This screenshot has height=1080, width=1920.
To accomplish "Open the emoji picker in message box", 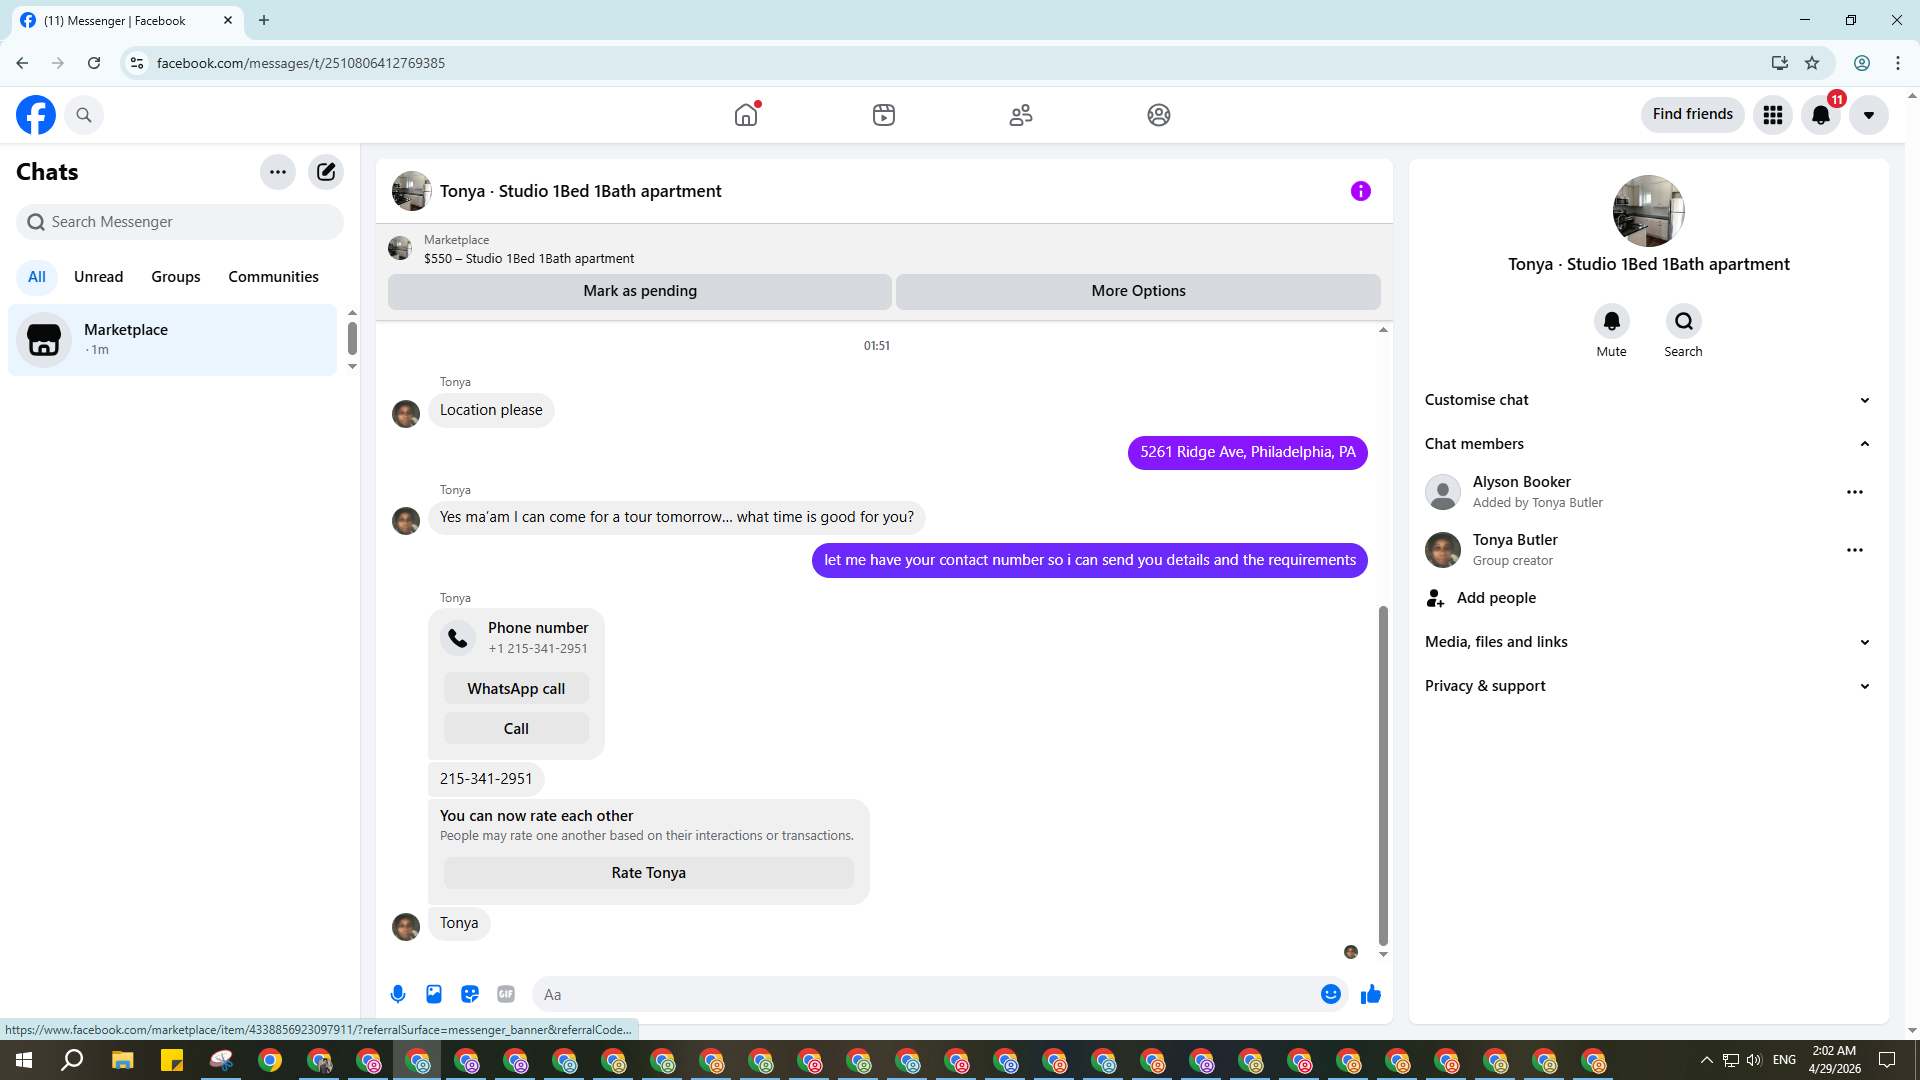I will (1330, 994).
